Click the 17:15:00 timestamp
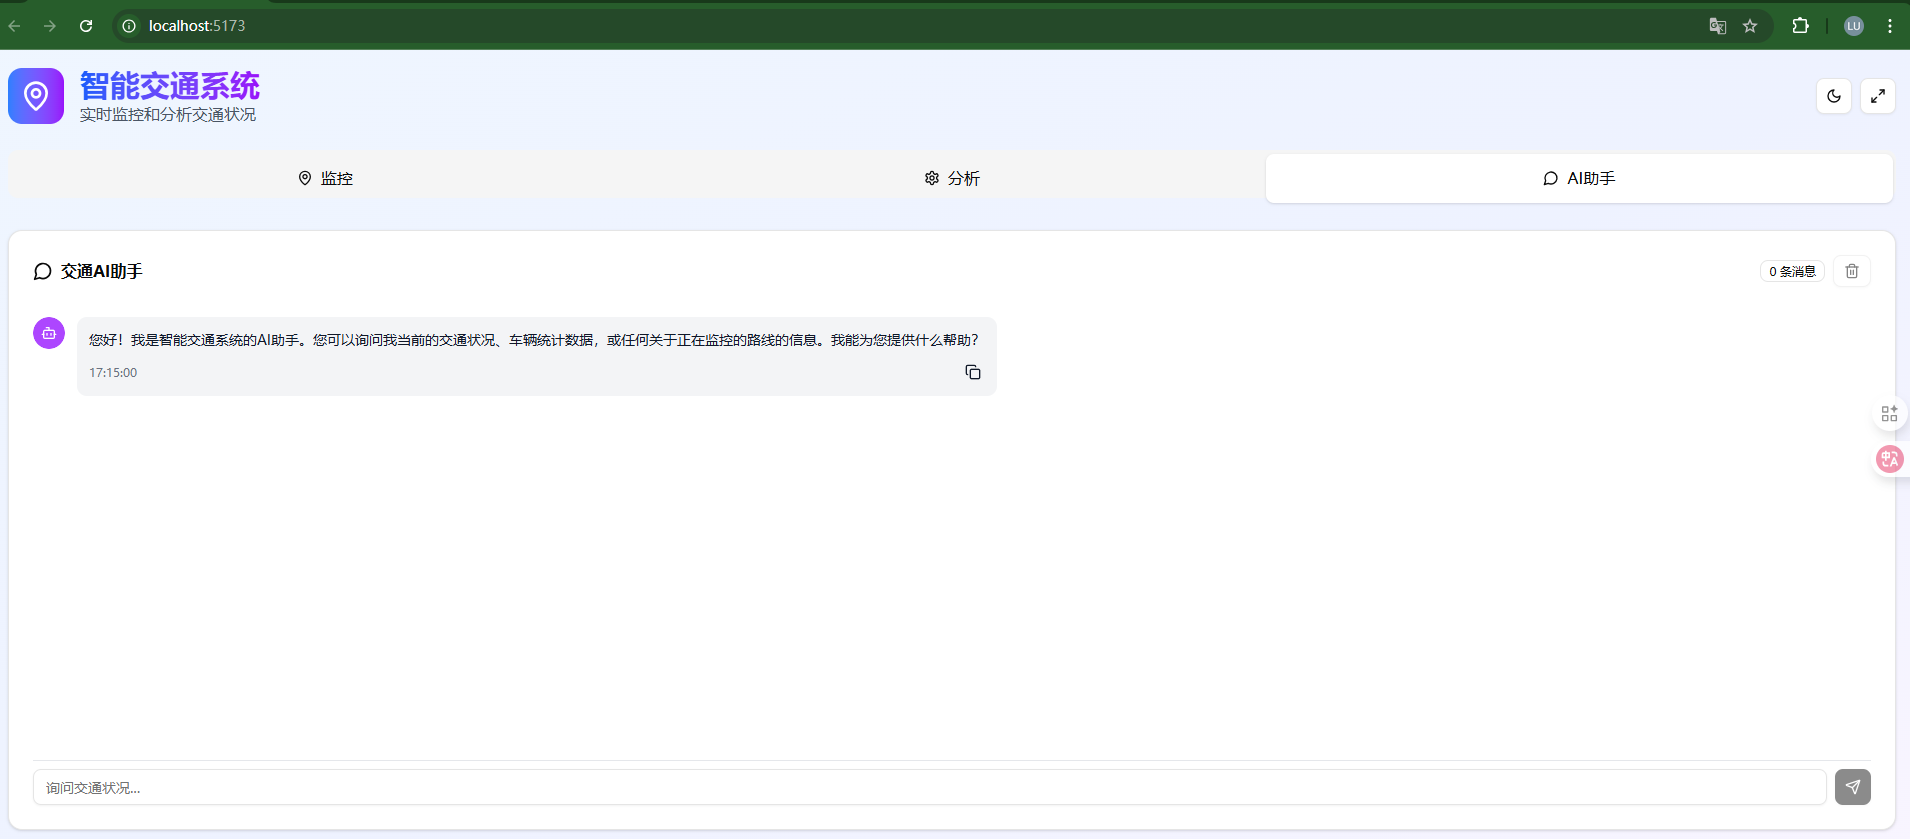 tap(113, 372)
